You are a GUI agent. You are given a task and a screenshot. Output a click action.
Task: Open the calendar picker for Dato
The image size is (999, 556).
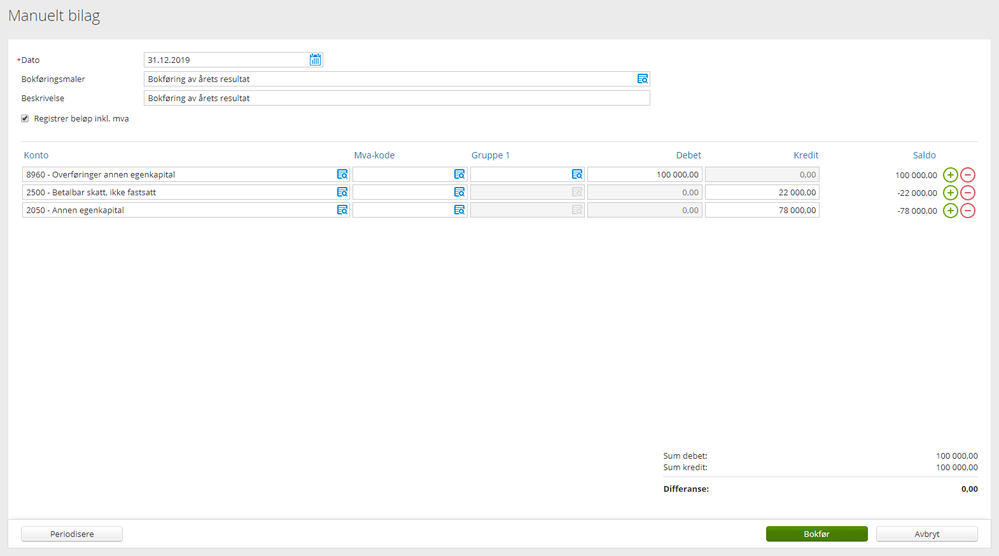click(315, 60)
